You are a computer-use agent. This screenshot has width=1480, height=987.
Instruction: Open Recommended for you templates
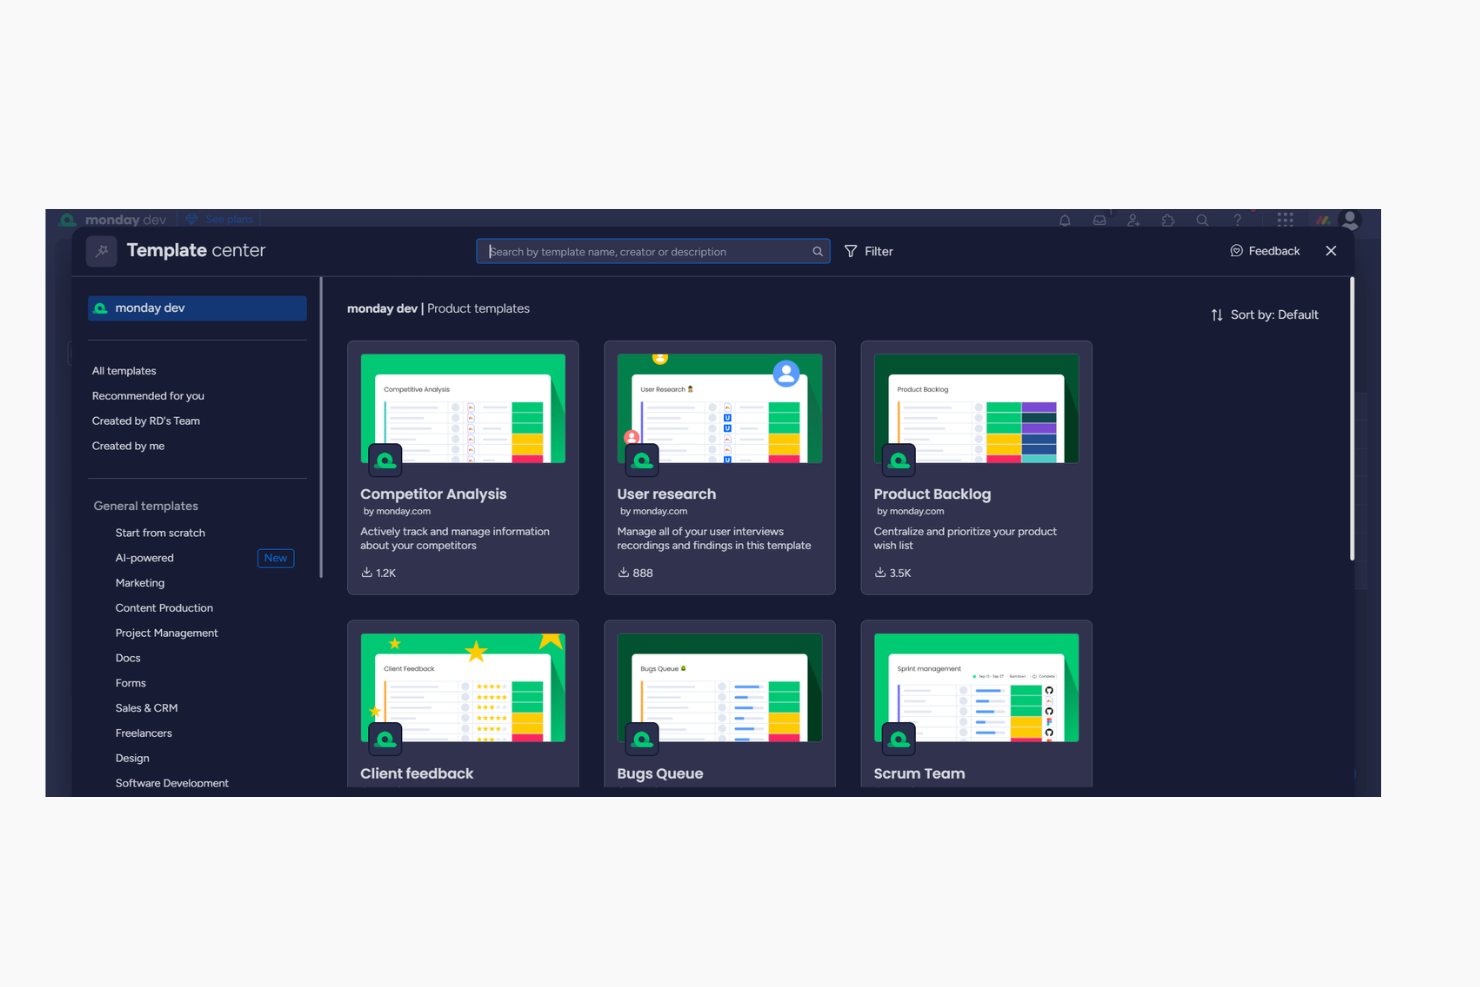tap(148, 396)
